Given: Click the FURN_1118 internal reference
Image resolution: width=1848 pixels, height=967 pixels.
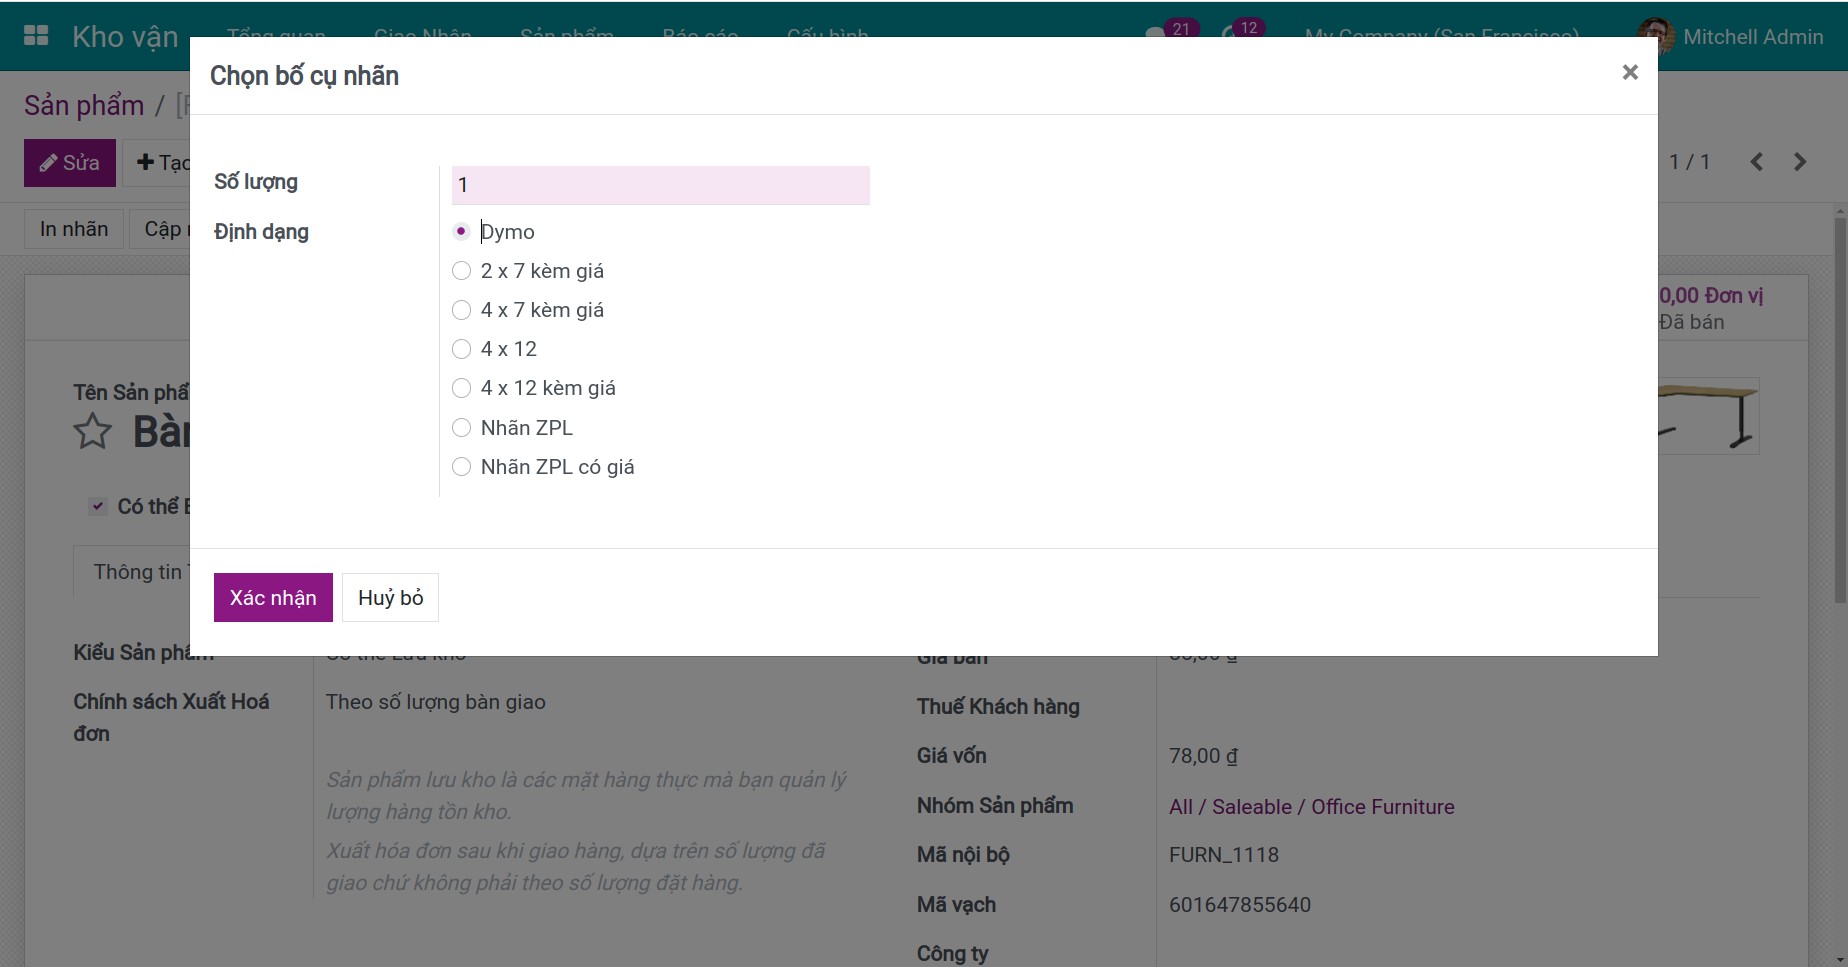Looking at the screenshot, I should click(1224, 855).
